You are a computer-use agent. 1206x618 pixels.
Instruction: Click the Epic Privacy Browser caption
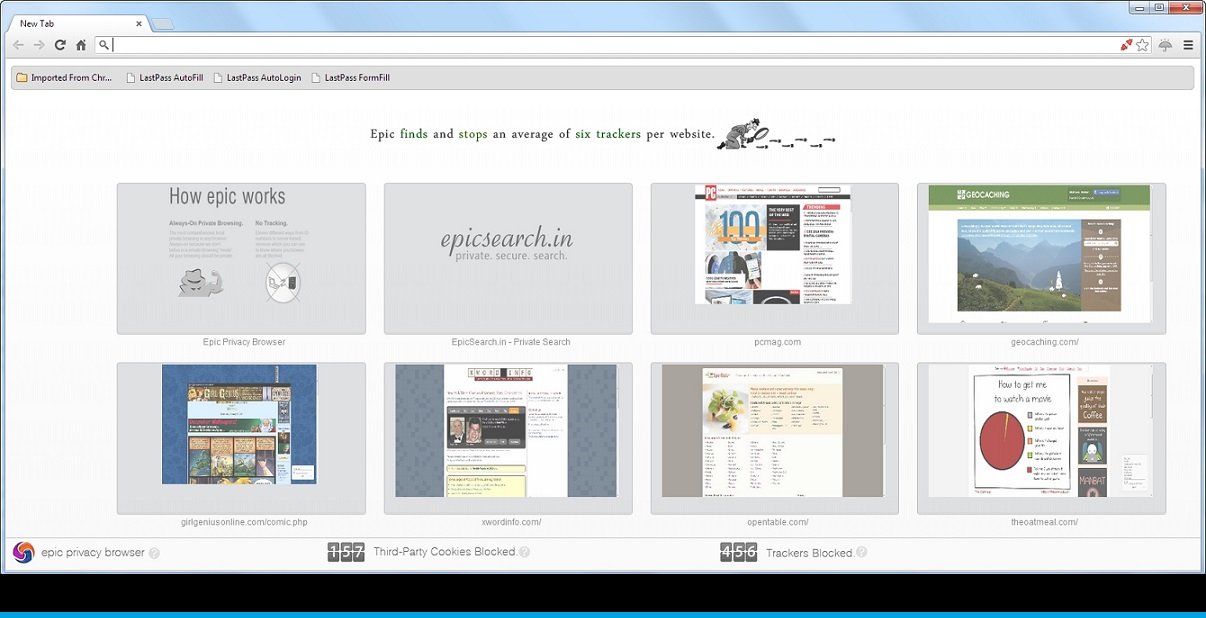[244, 342]
